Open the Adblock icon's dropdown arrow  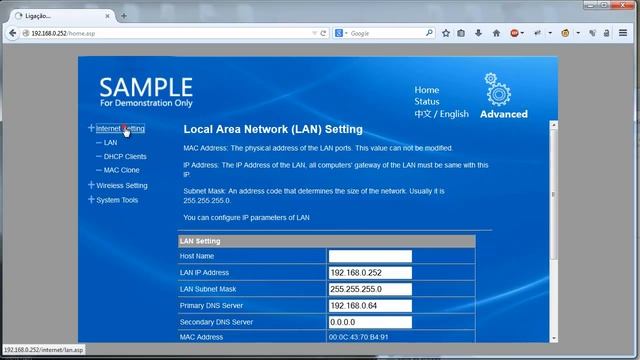(x=522, y=33)
